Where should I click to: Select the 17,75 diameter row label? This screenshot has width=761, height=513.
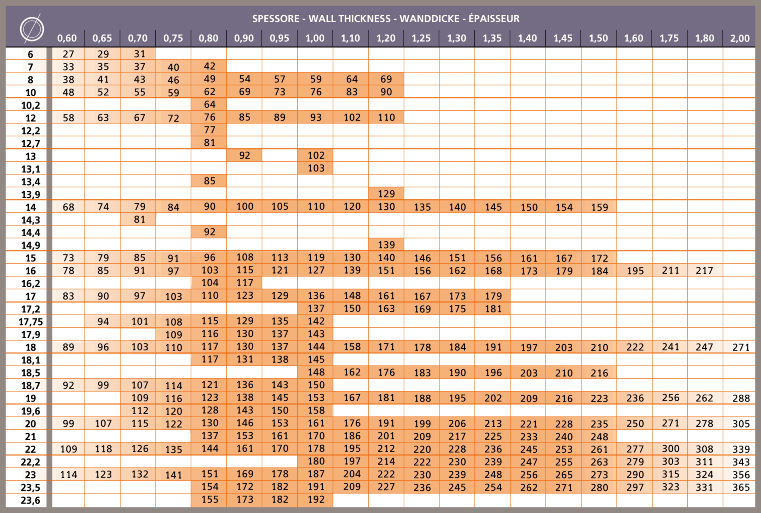point(29,321)
